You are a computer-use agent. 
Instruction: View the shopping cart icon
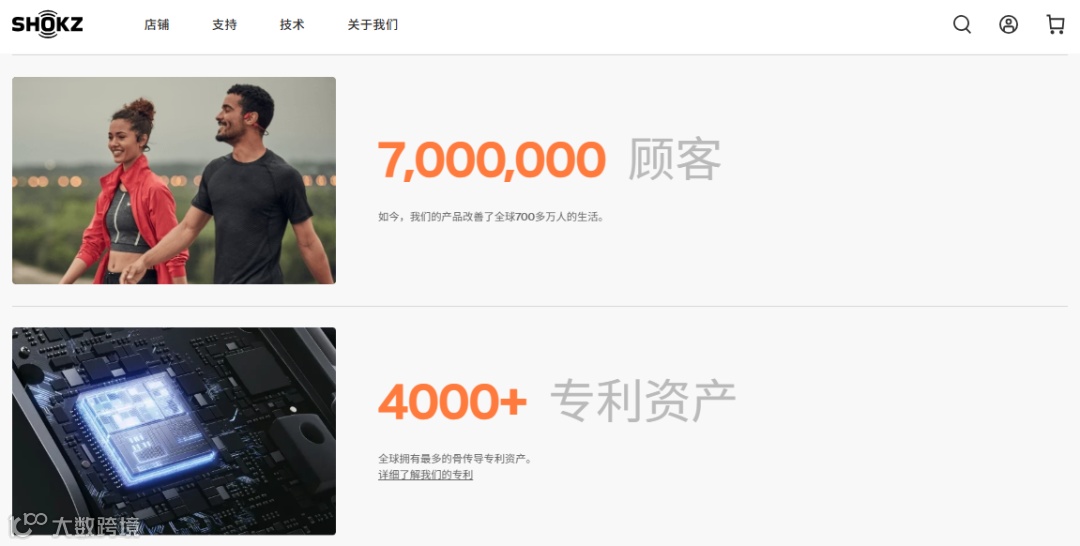tap(1055, 25)
